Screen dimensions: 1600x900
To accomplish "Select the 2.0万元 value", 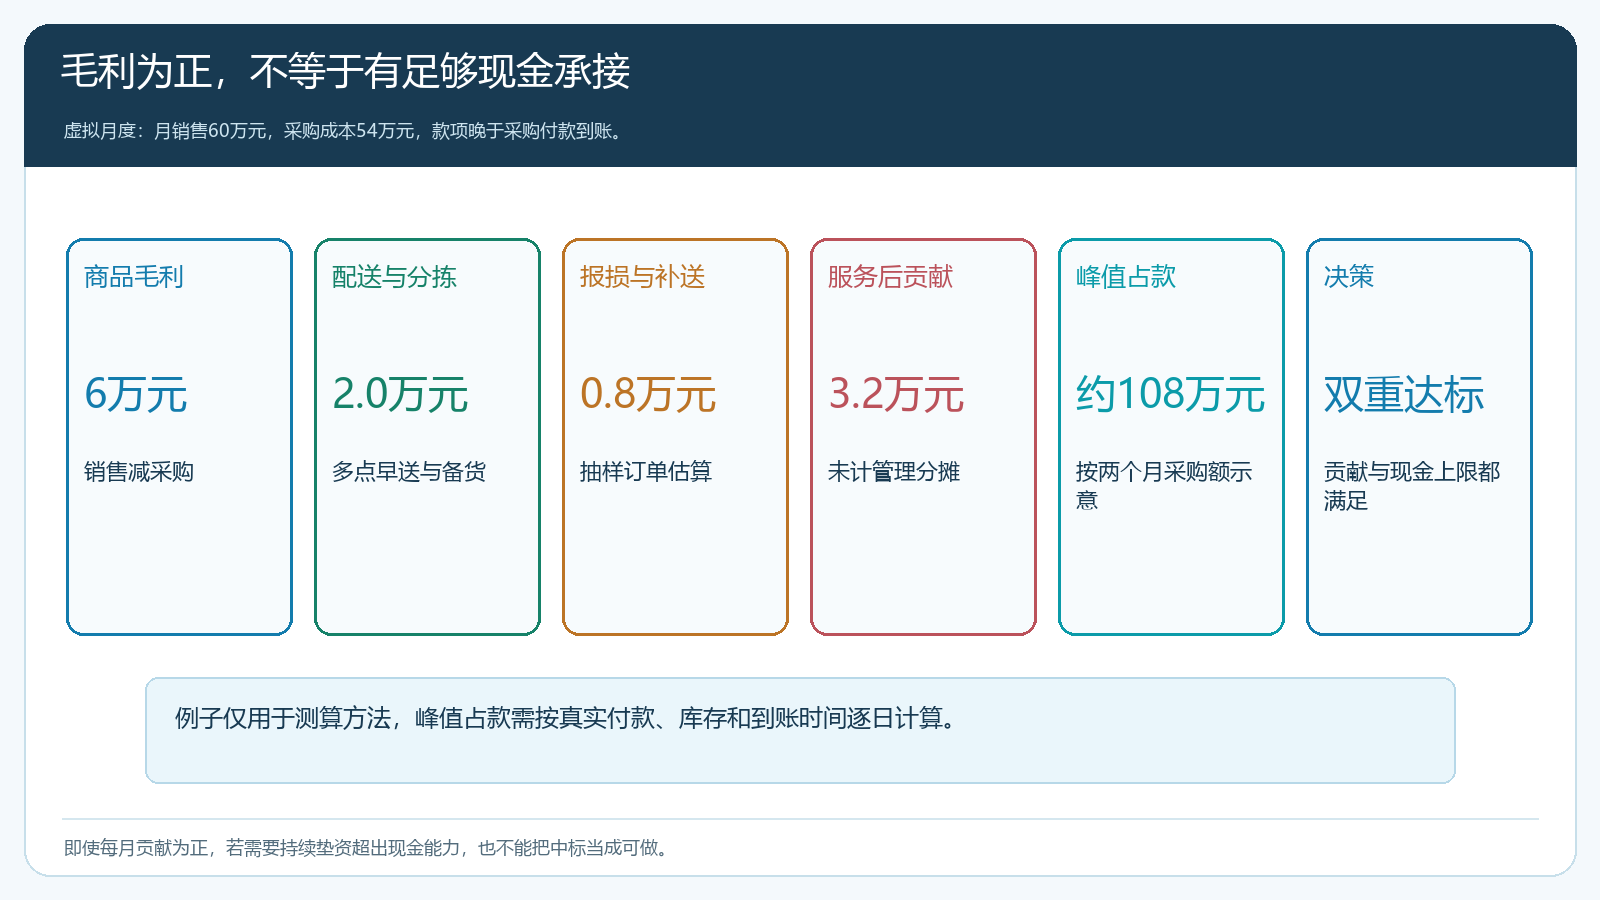I will (x=400, y=394).
